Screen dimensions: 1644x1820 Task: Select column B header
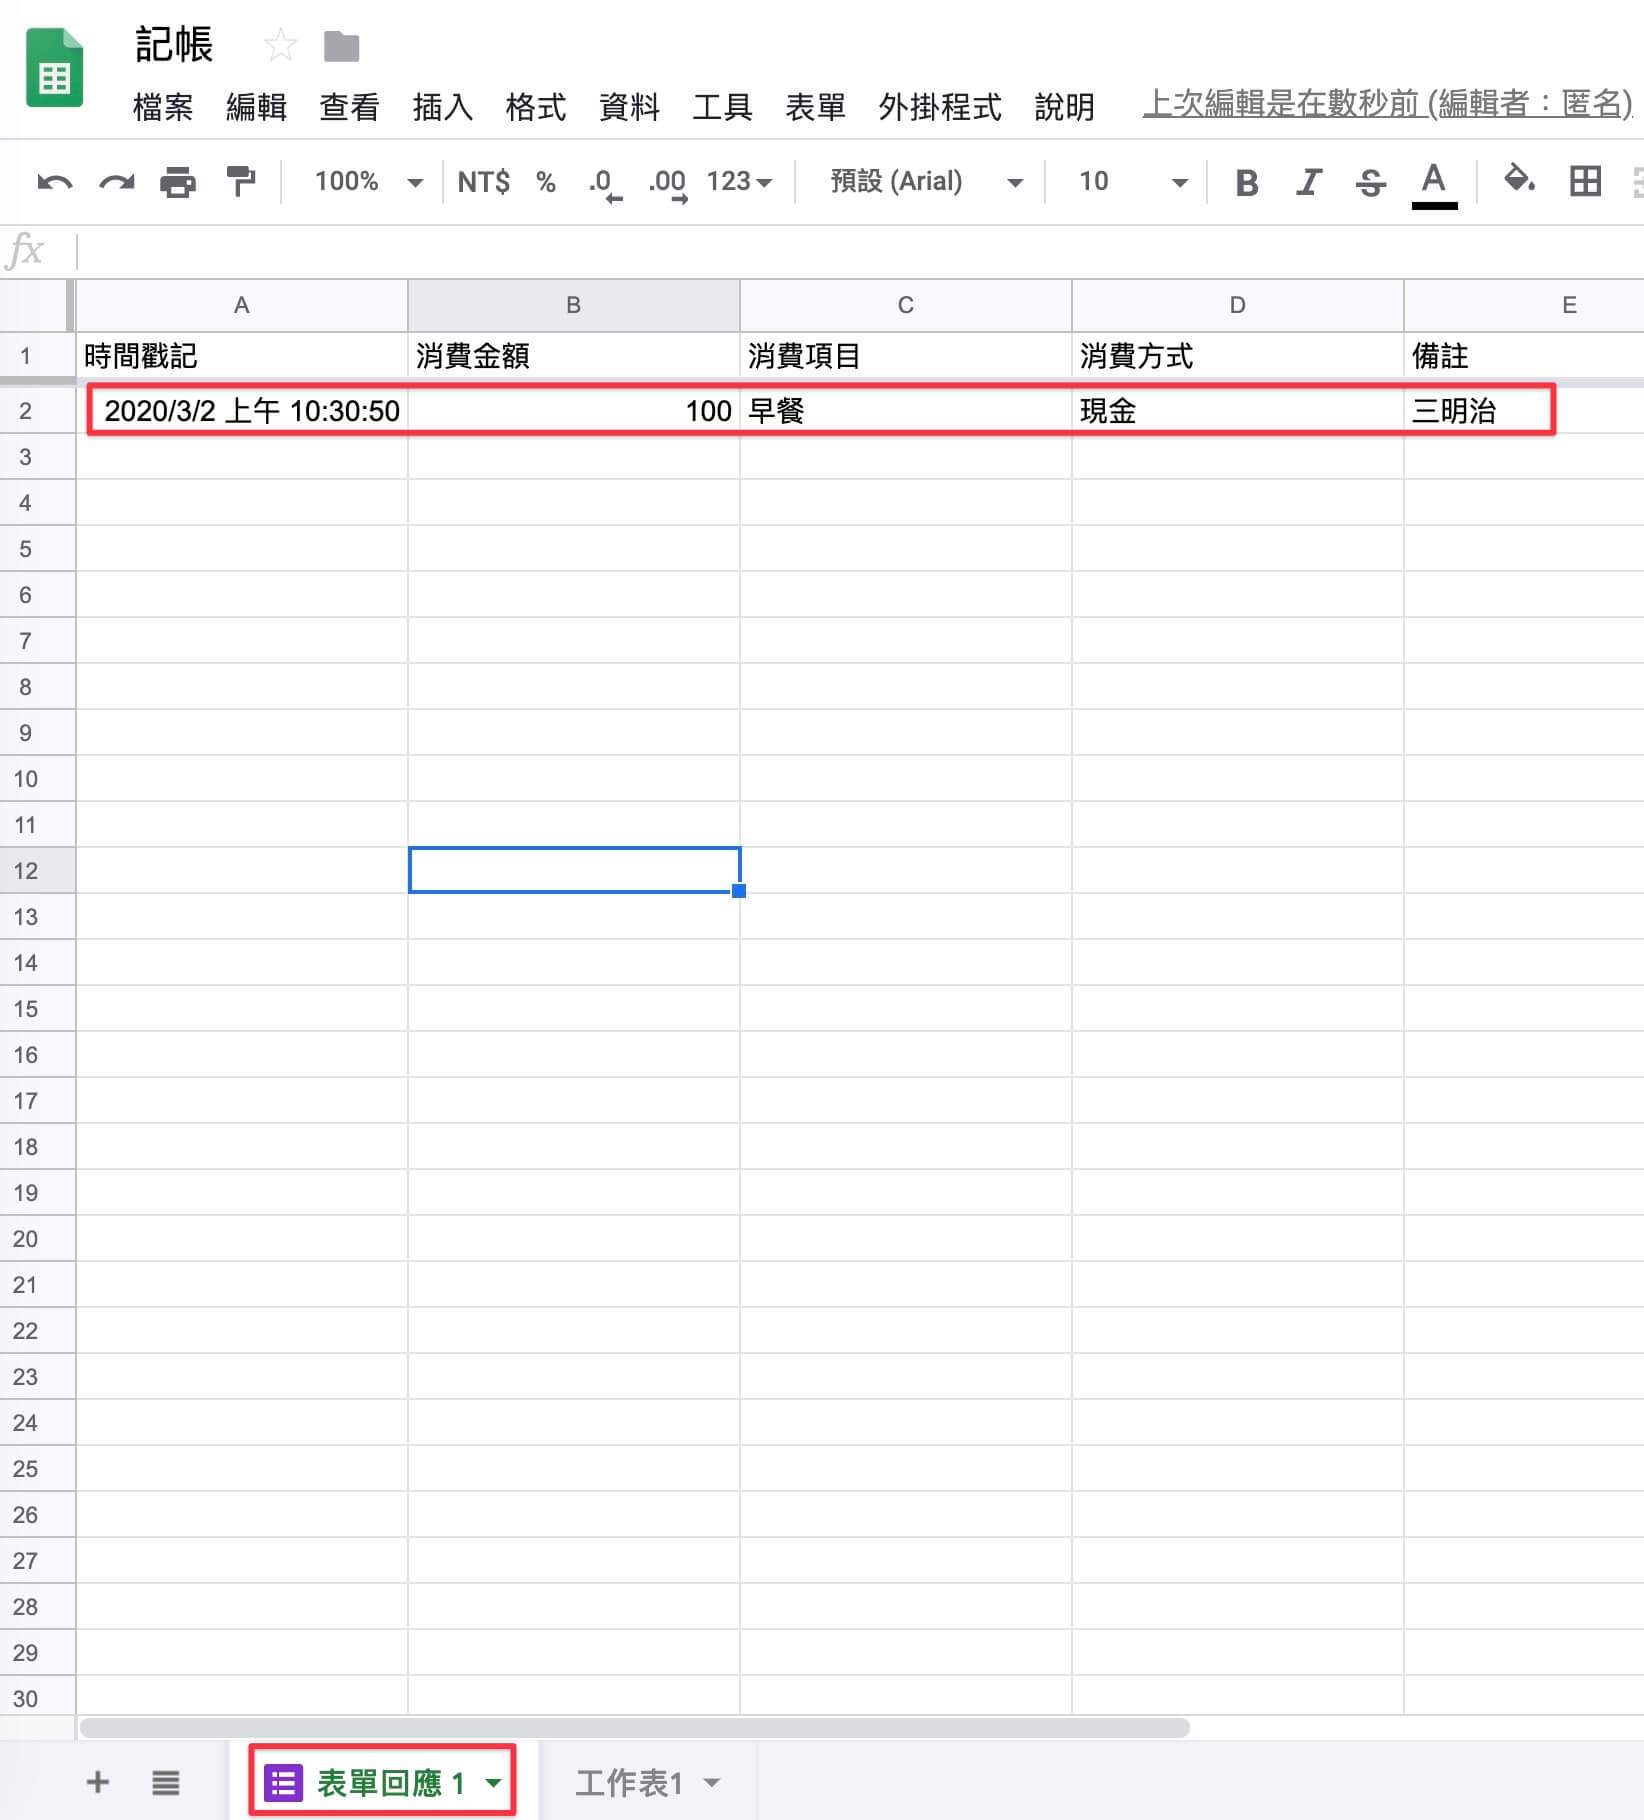tap(574, 305)
